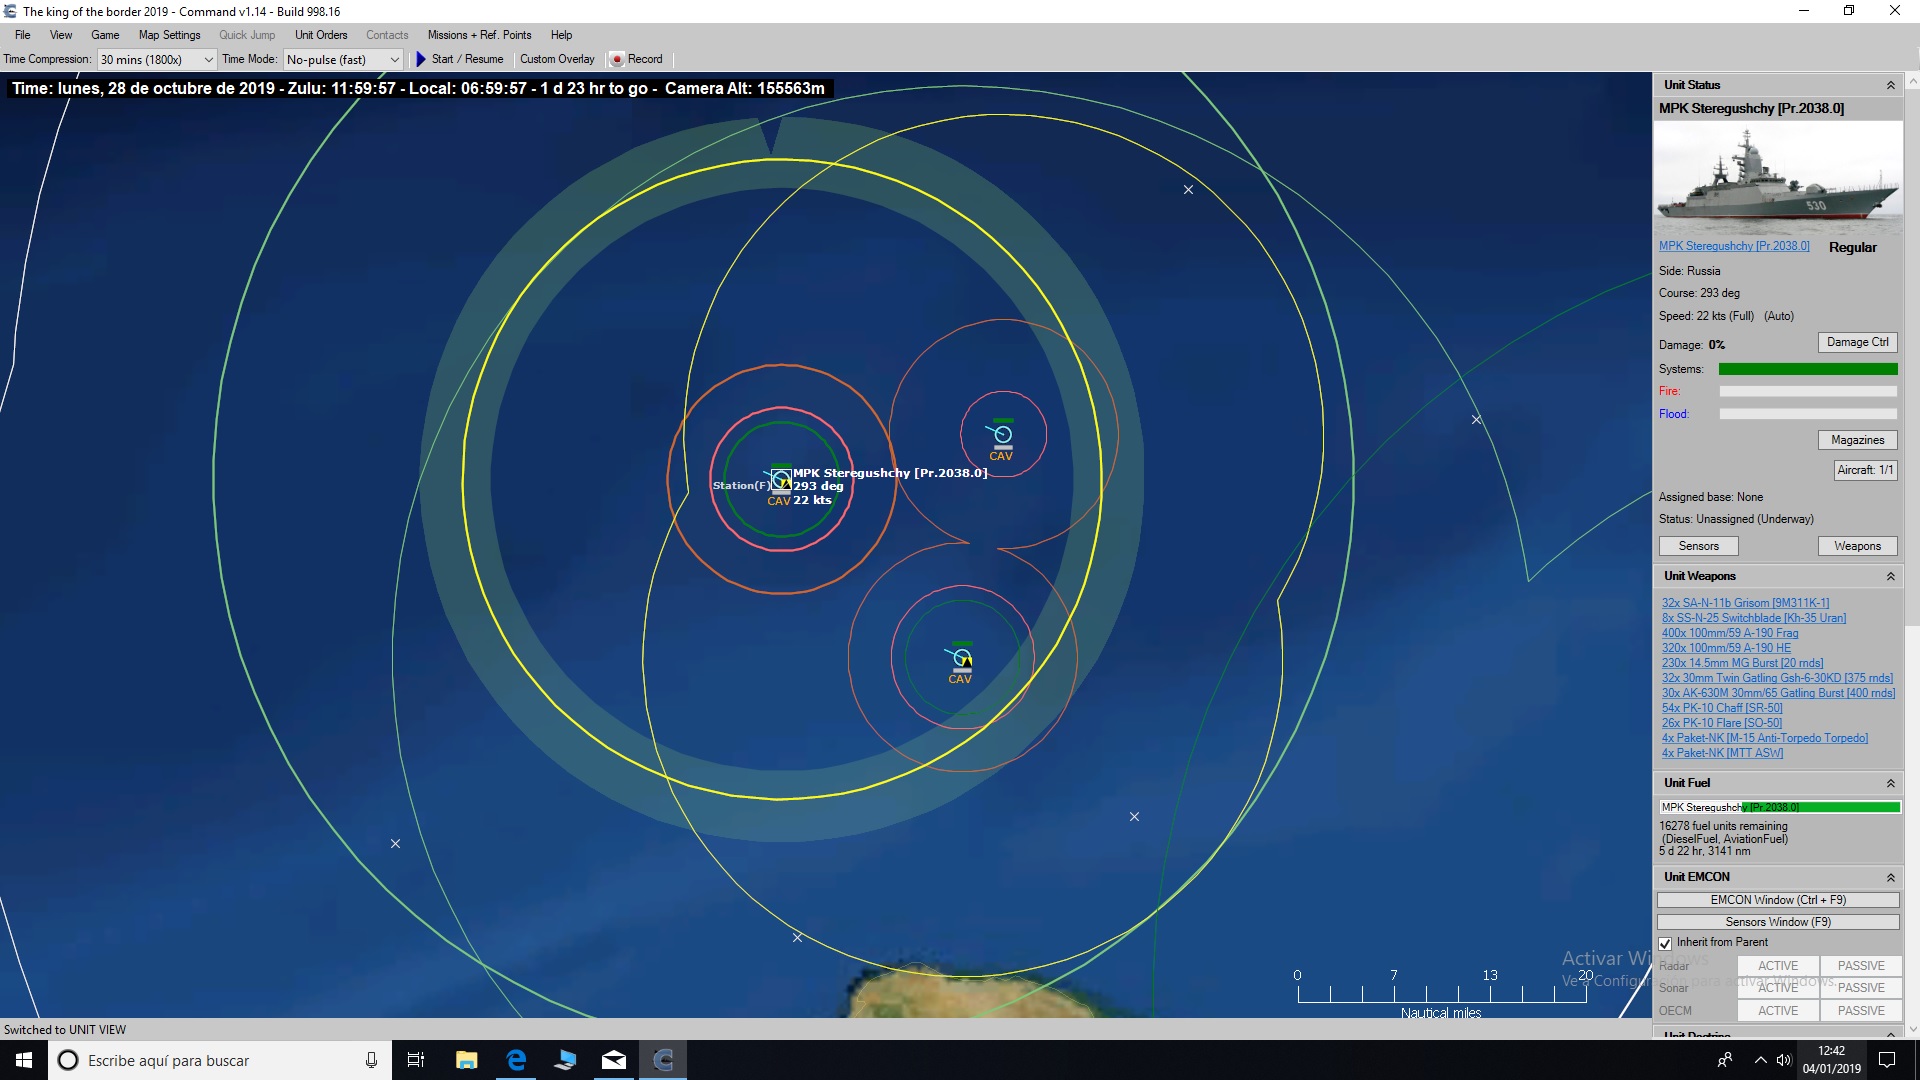1920x1080 pixels.
Task: Click the Magazines button
Action: coord(1856,440)
